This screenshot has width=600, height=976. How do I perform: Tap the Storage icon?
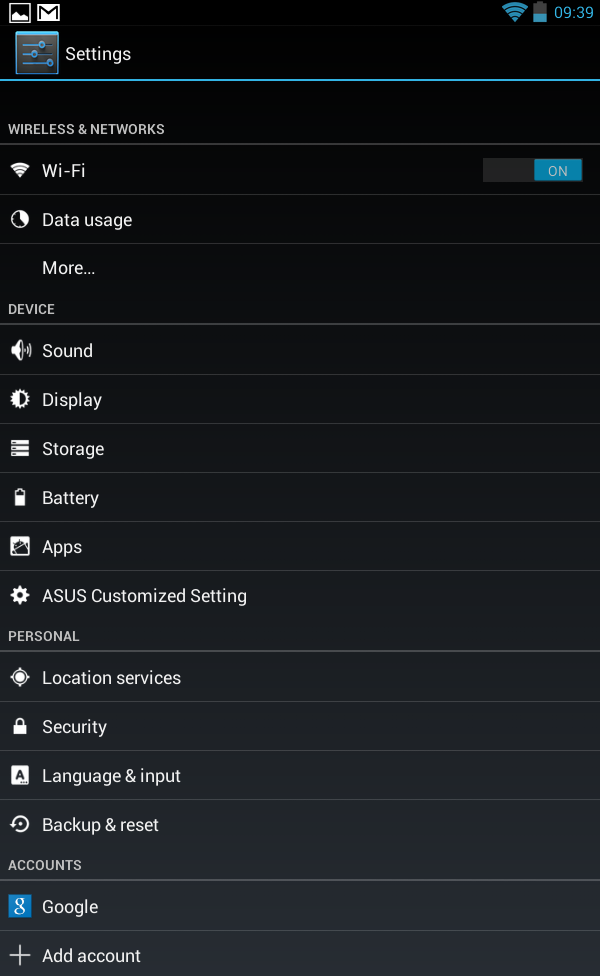[20, 449]
